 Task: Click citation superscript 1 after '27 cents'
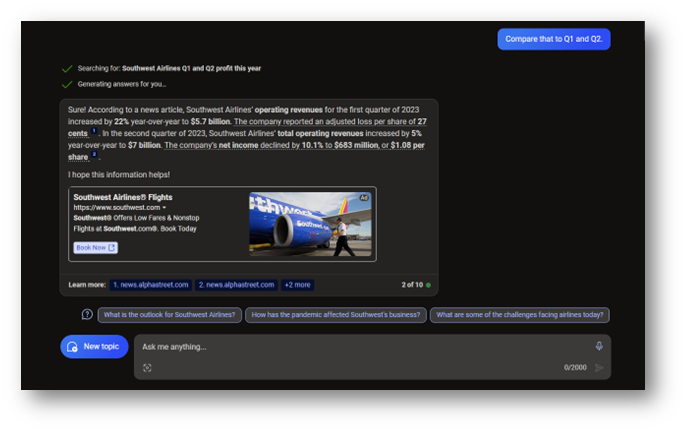click(94, 131)
